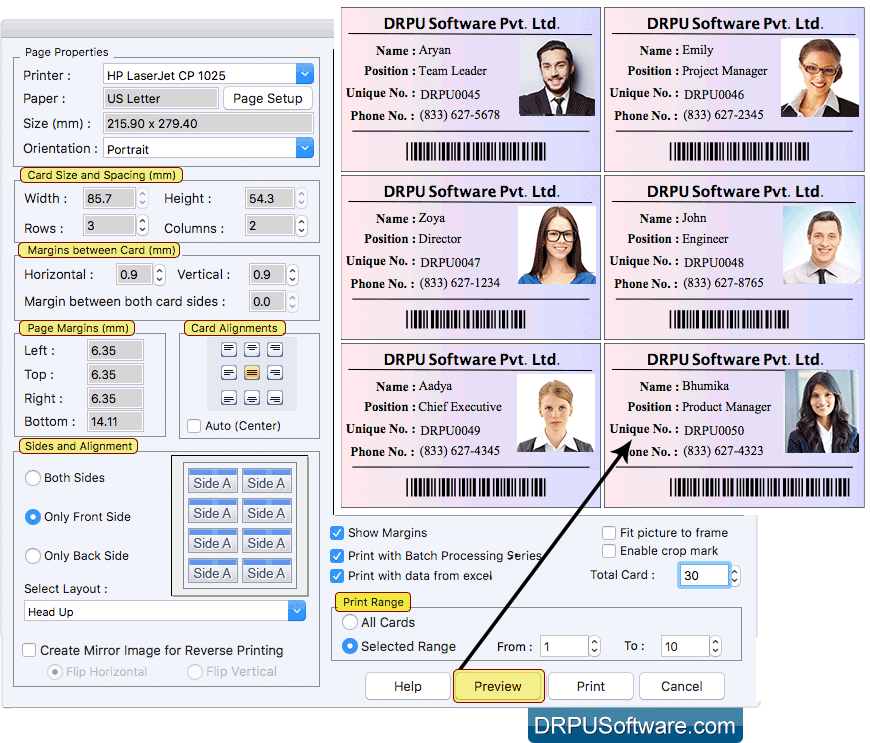
Task: Open the Printer selection dropdown
Action: (303, 73)
